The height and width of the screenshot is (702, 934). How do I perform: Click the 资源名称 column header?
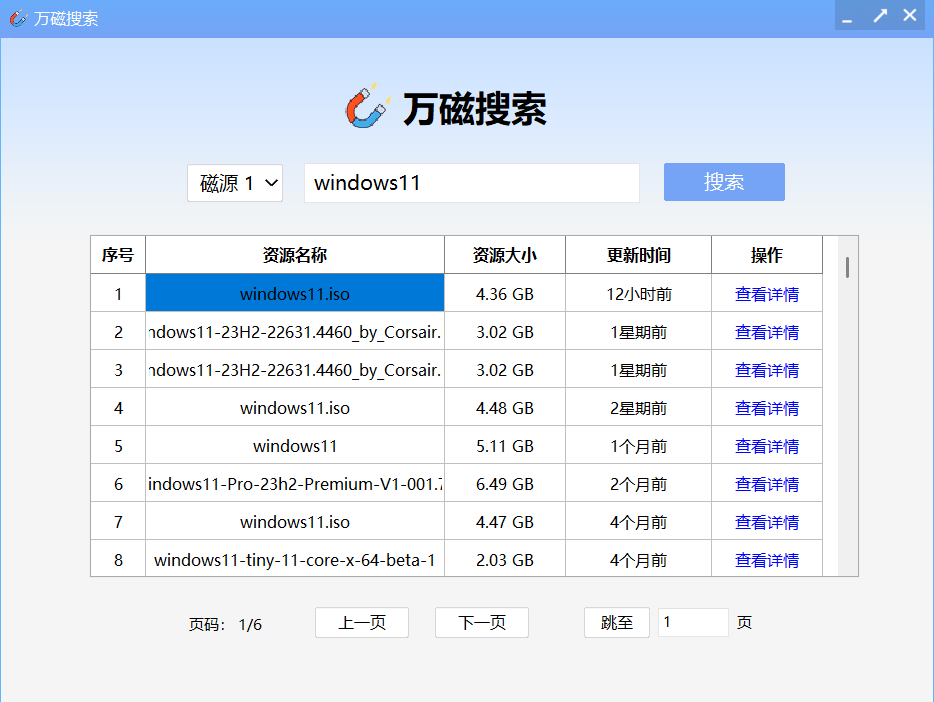coord(295,255)
